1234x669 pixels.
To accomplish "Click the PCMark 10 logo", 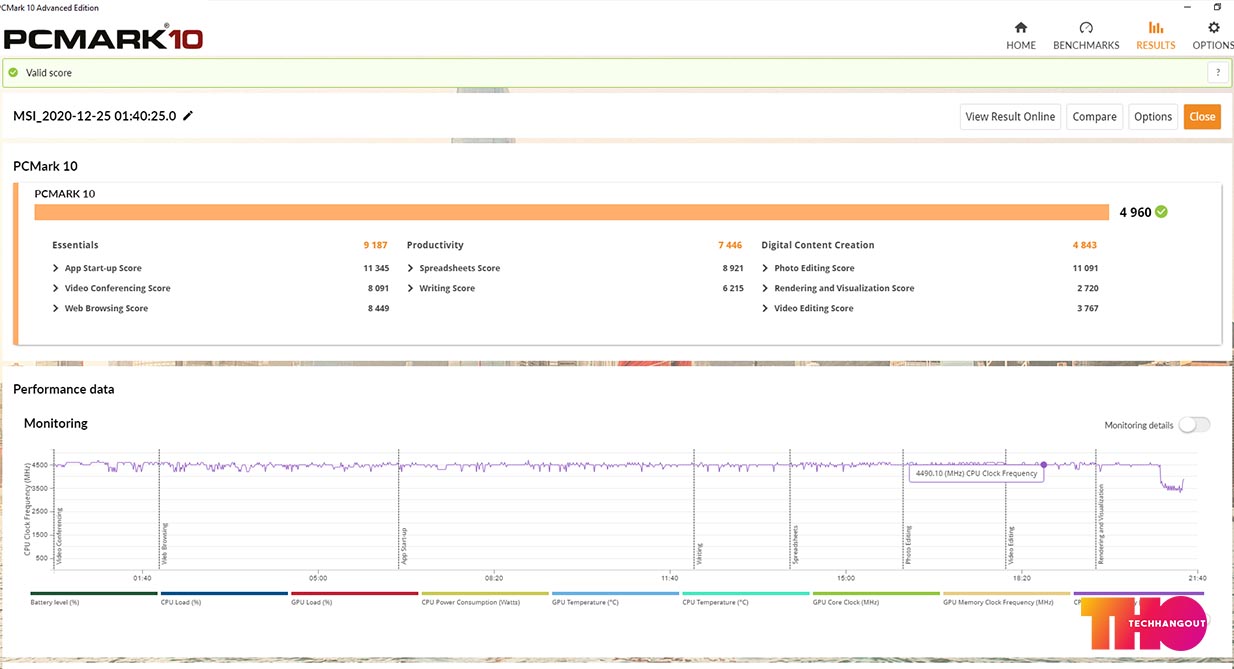I will click(103, 38).
